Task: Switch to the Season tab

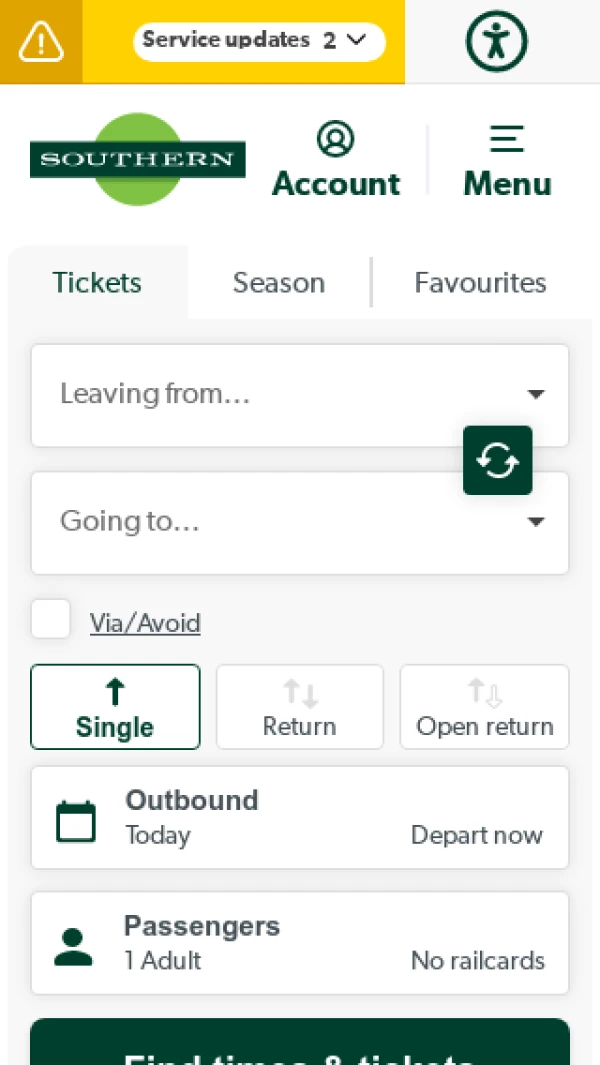Action: tap(278, 283)
